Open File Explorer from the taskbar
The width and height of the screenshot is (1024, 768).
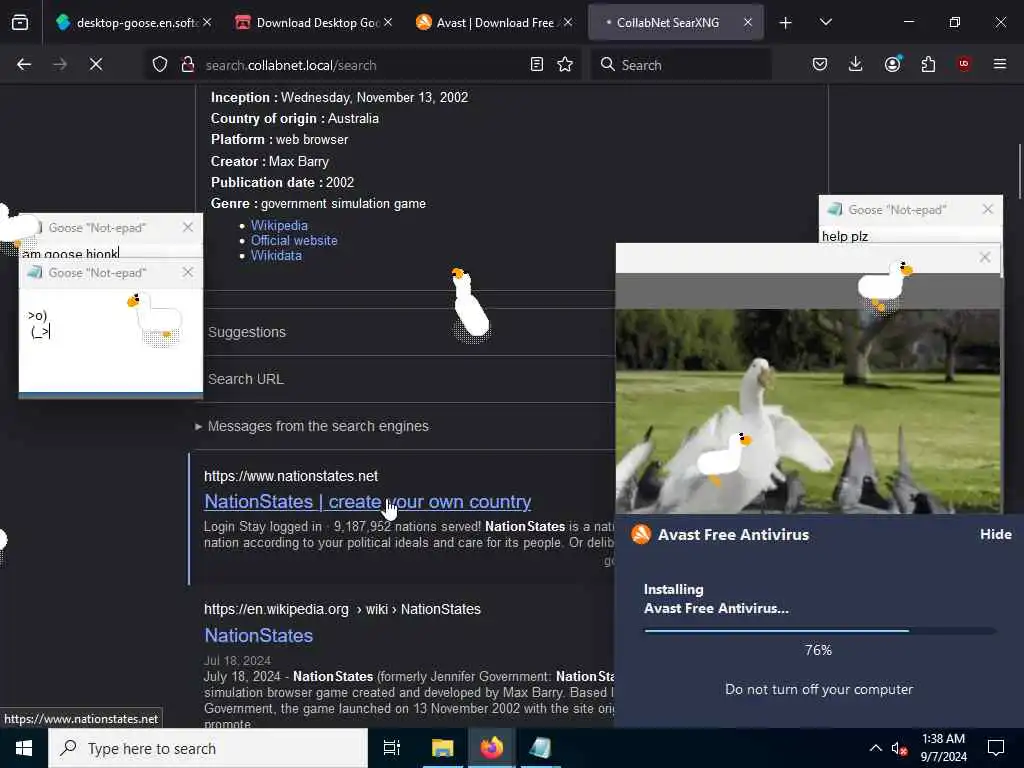(442, 748)
